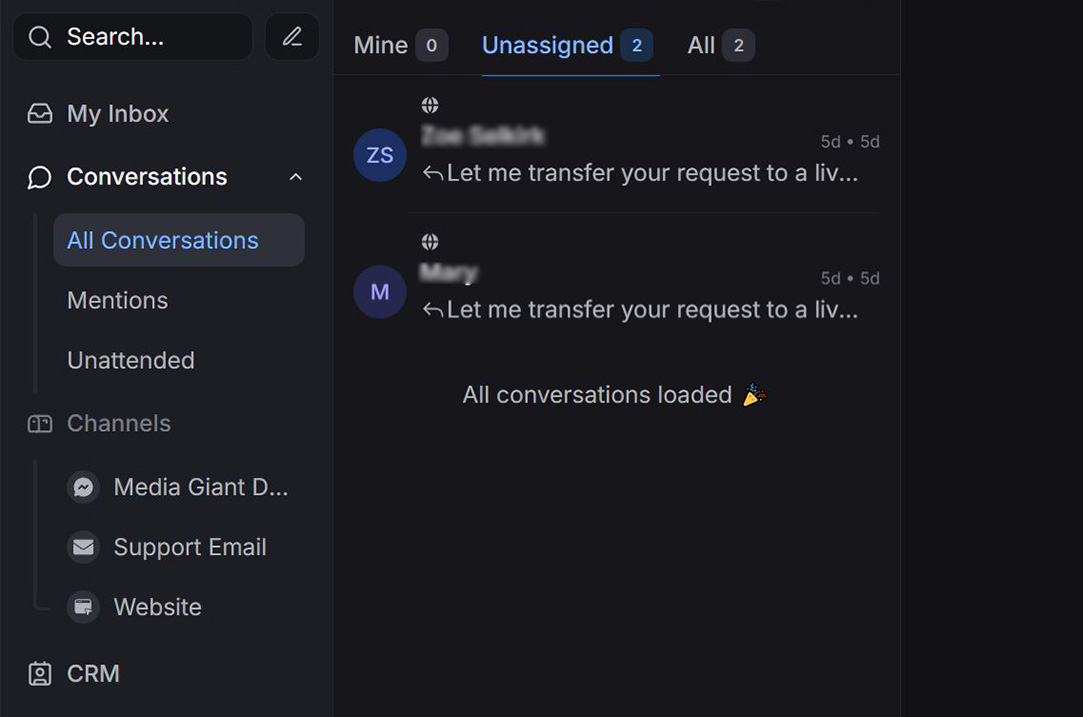Click the compose new conversation pencil icon

coord(292,37)
